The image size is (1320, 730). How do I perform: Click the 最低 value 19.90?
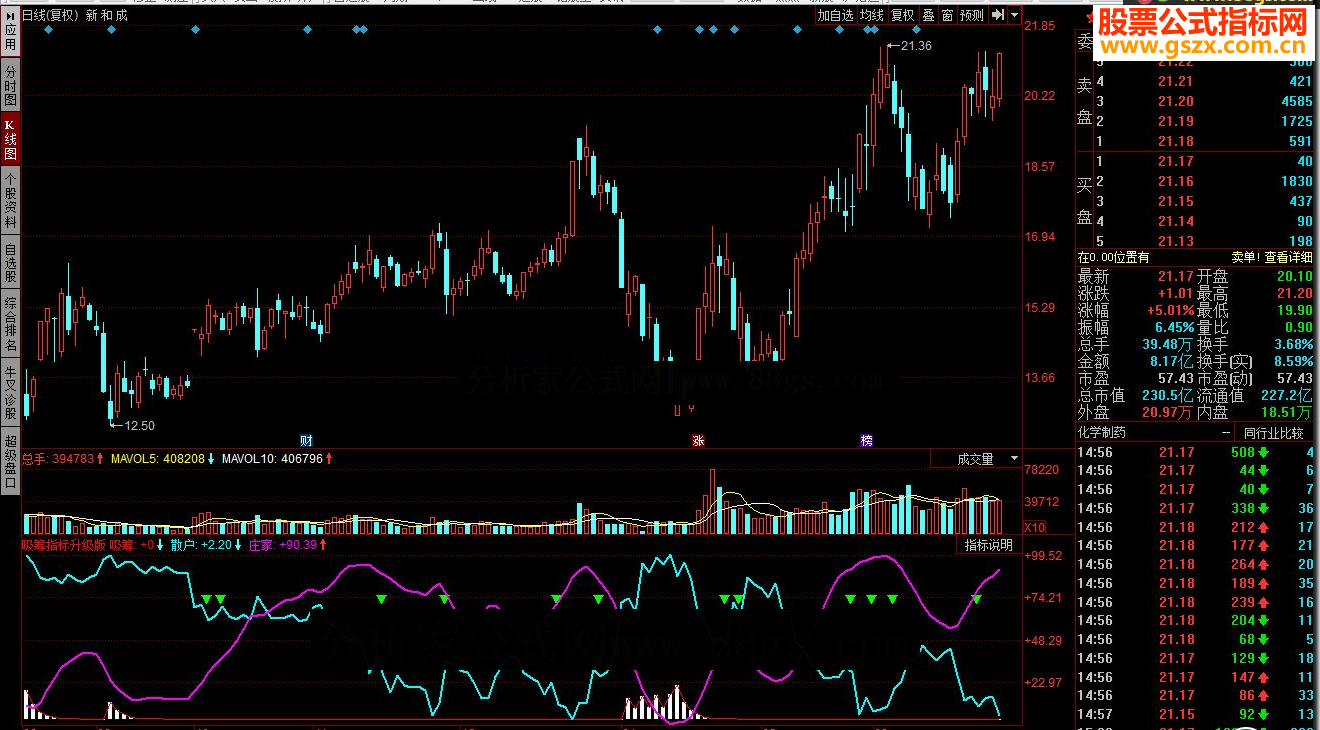click(1295, 310)
